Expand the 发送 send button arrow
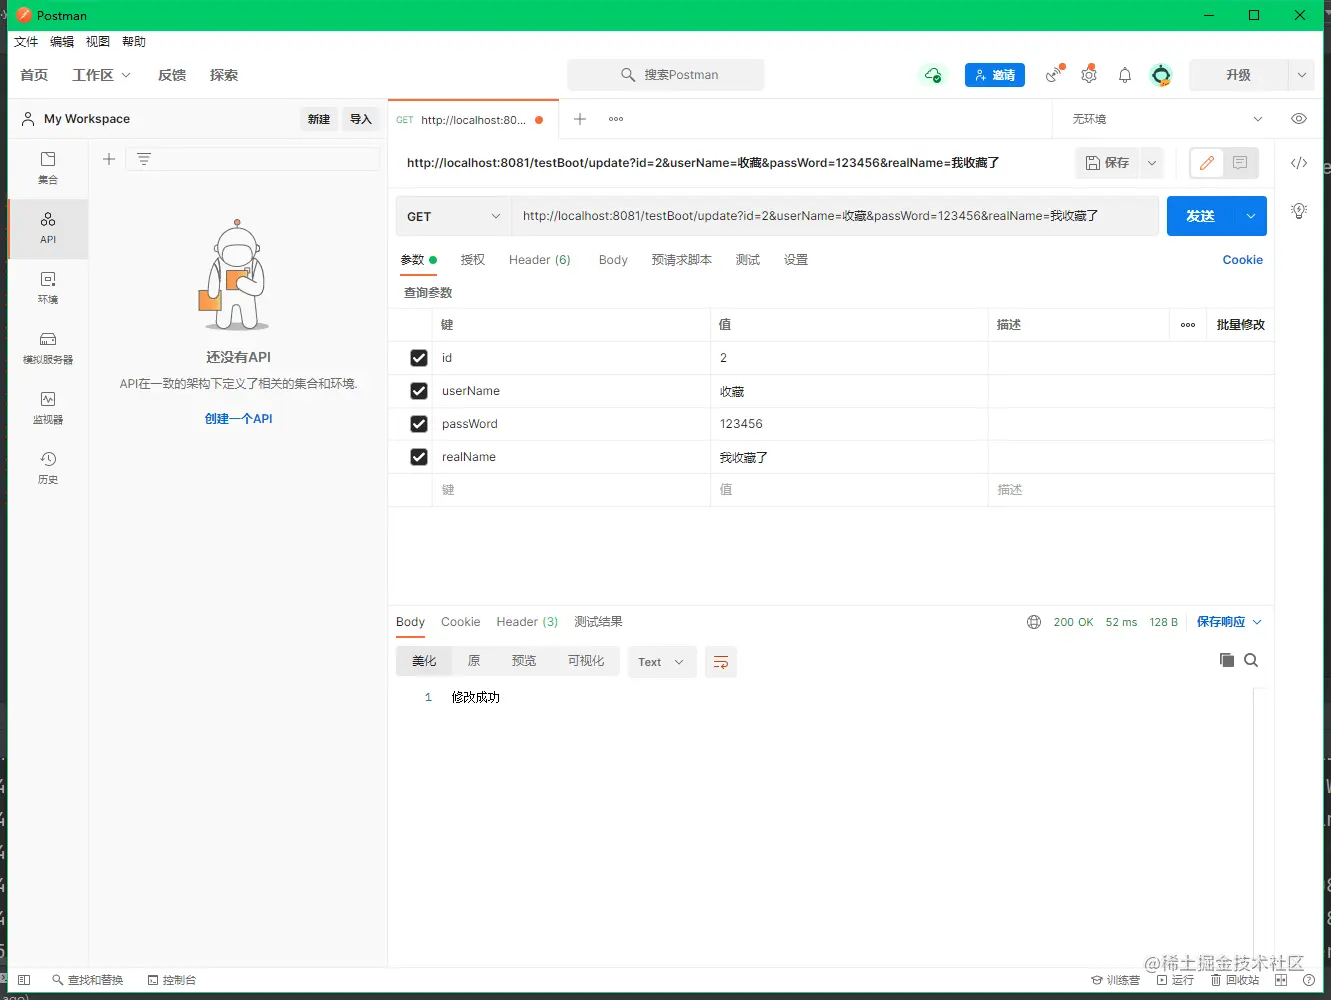 (1251, 216)
